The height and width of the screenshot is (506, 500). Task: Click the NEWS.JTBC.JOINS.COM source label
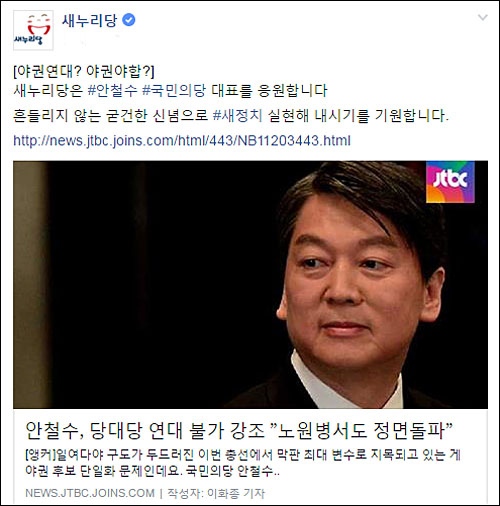(90, 493)
